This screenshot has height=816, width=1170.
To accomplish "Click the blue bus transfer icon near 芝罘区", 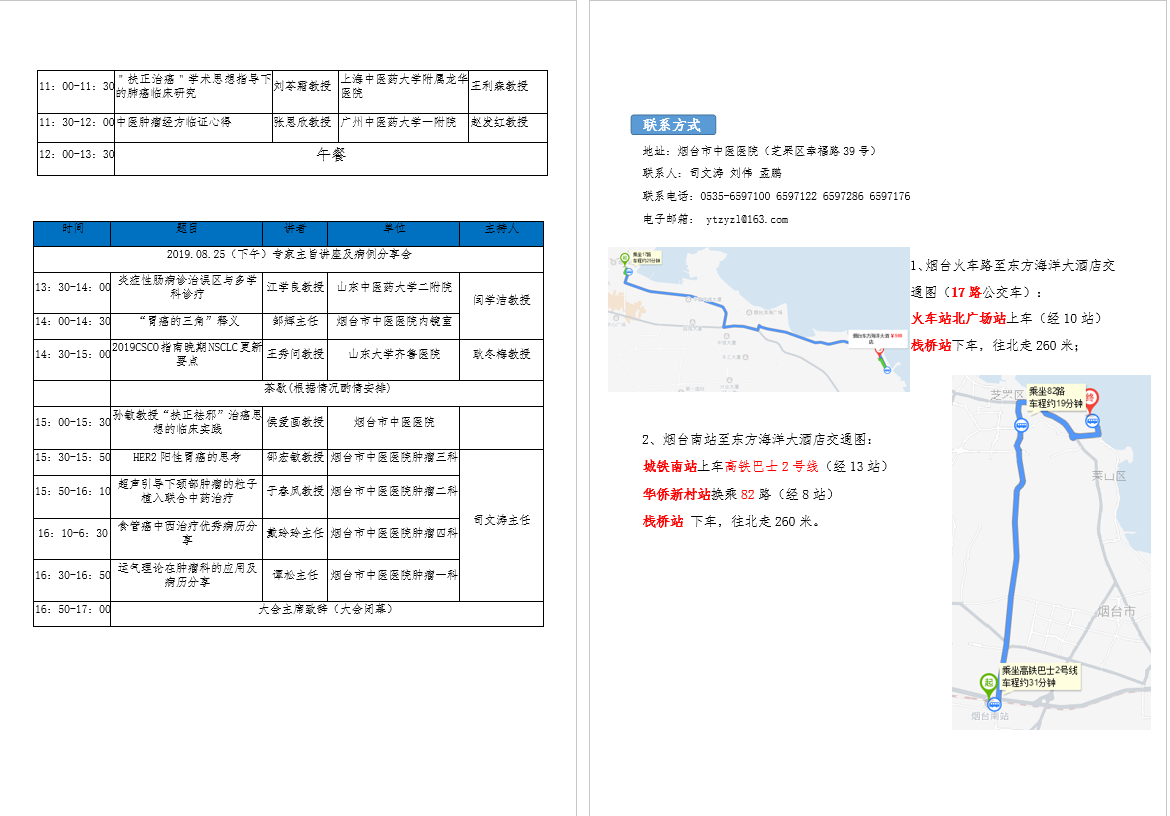I will tap(1021, 424).
